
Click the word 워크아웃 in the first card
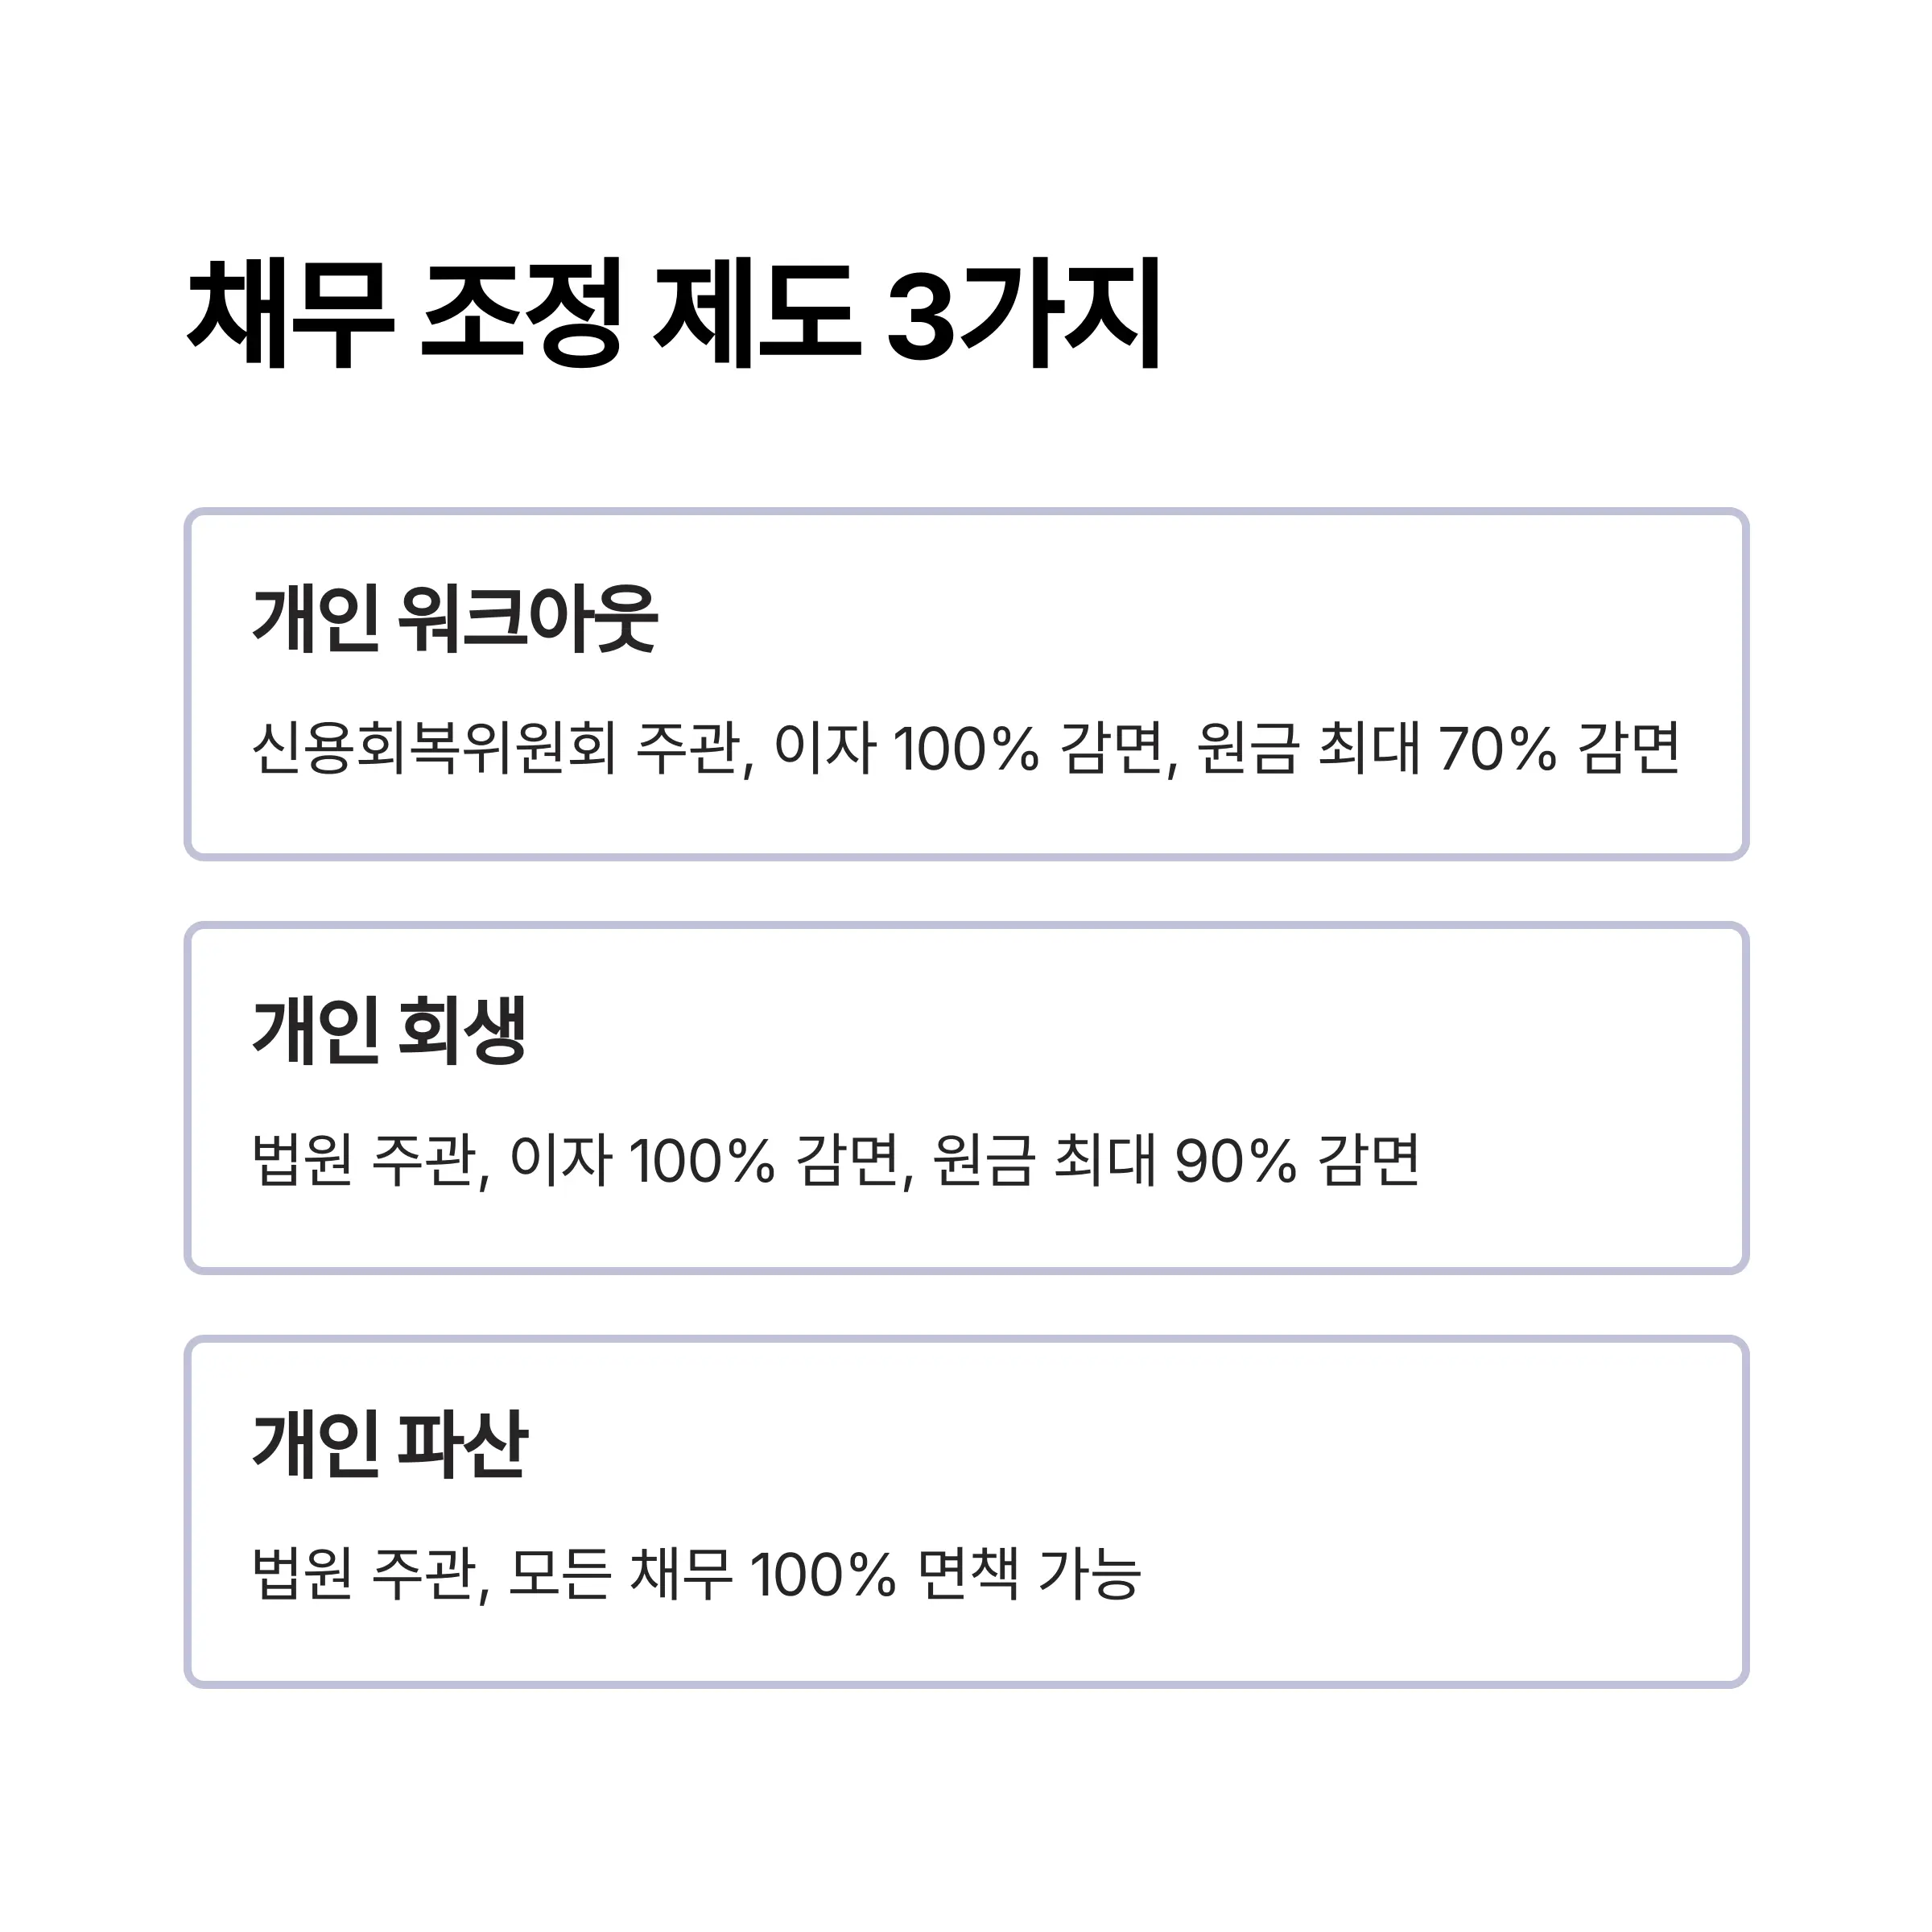528,619
